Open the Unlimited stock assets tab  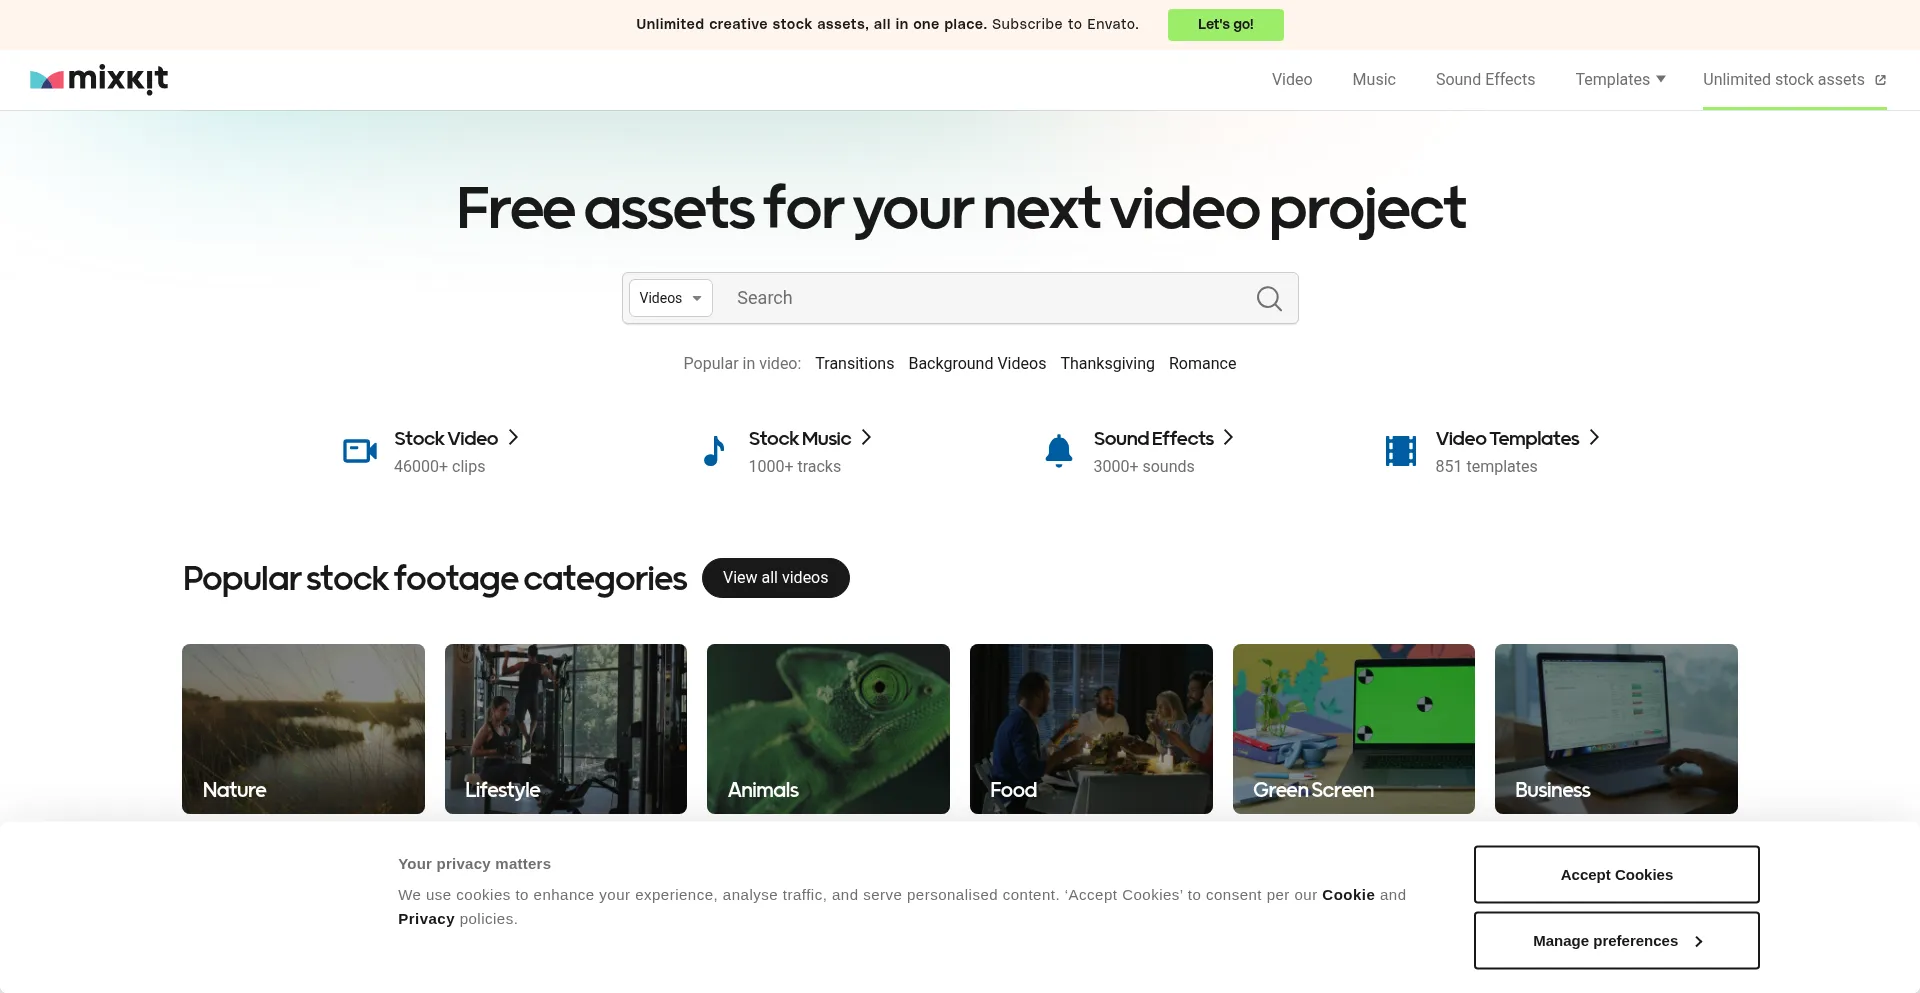click(1794, 79)
